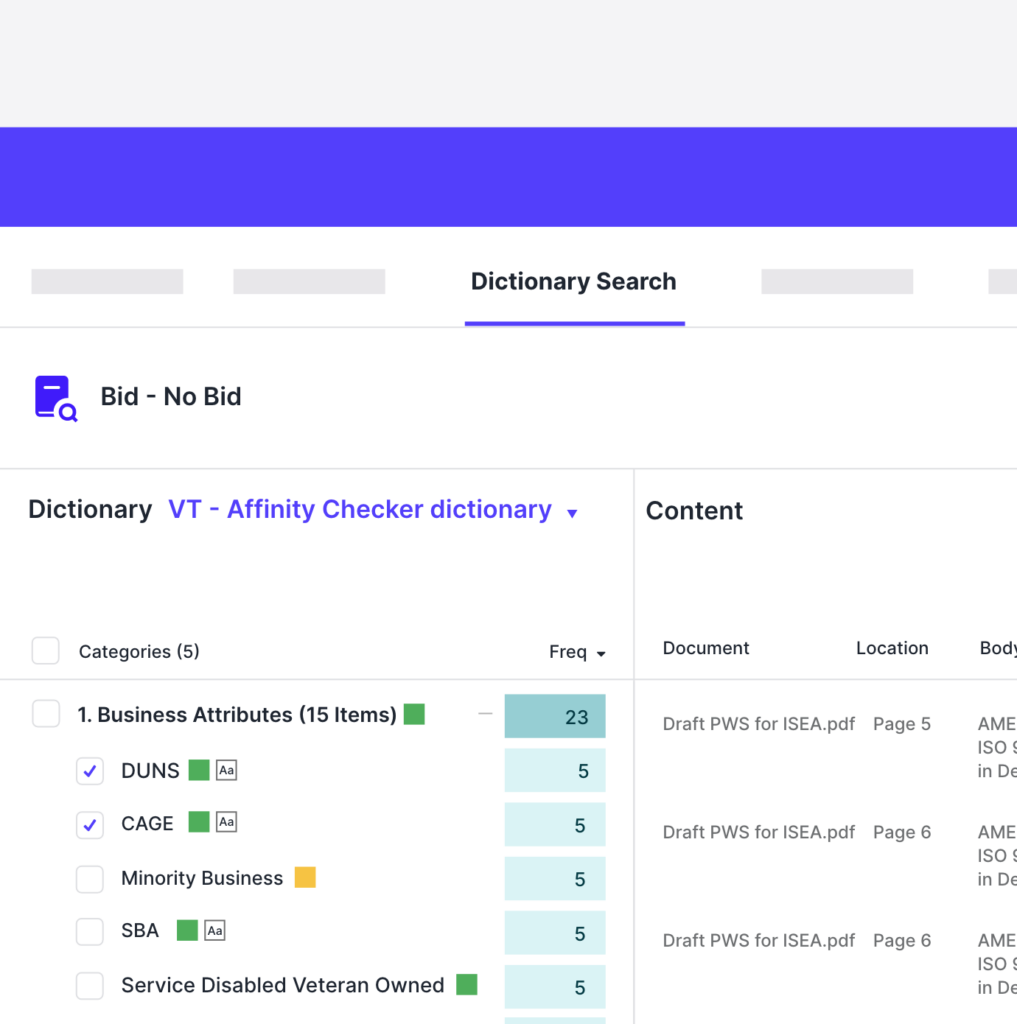1017x1024 pixels.
Task: Switch to the Dictionary Search tab
Action: click(573, 282)
